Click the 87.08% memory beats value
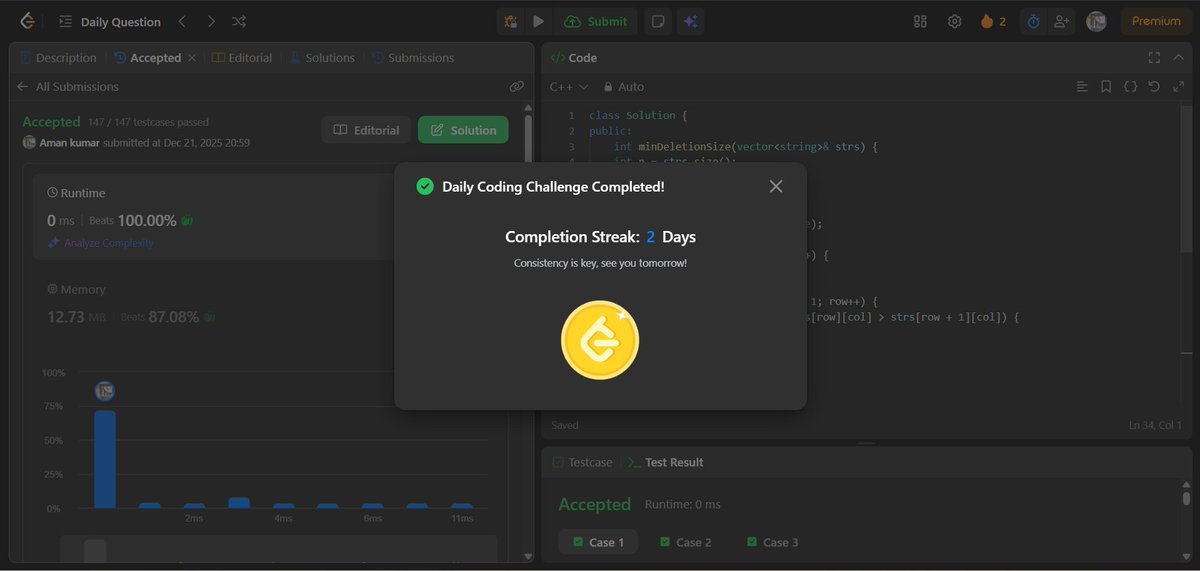This screenshot has width=1200, height=571. coord(174,316)
